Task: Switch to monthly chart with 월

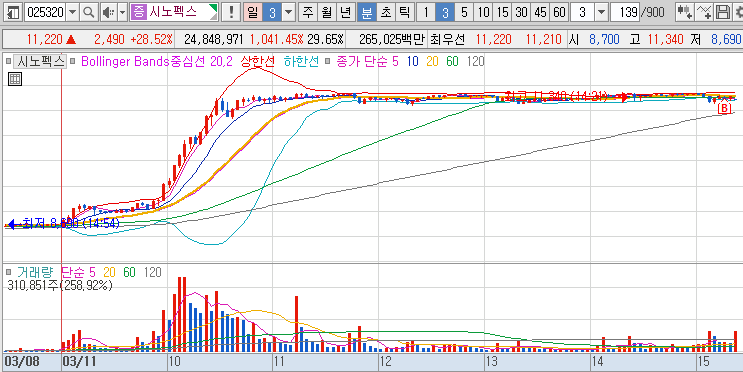Action: tap(326, 12)
